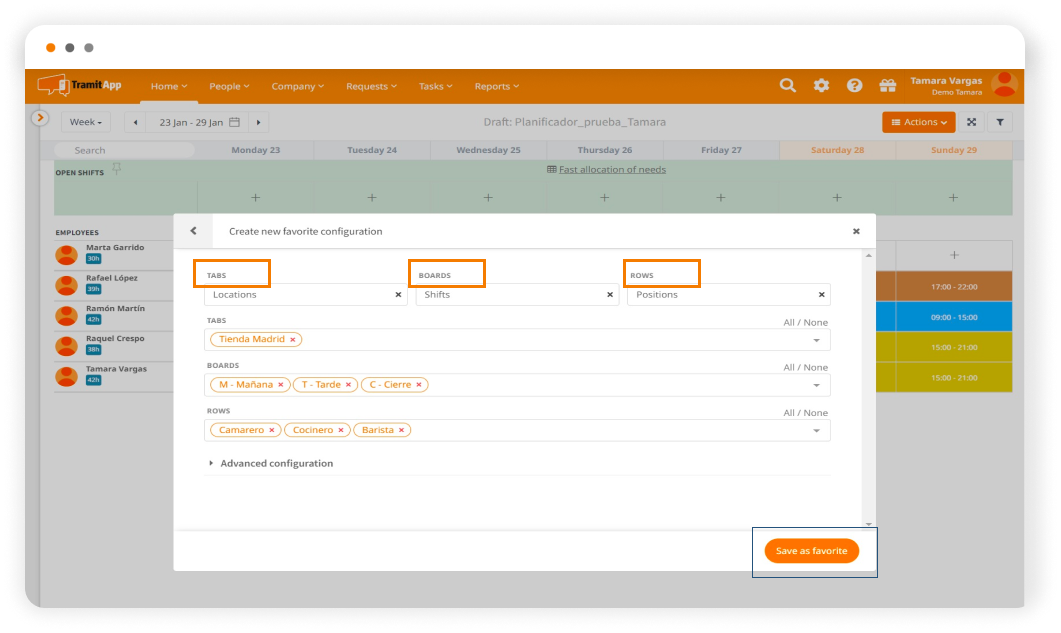This screenshot has height=633, width=1061.
Task: Open the gift box icon
Action: point(887,86)
